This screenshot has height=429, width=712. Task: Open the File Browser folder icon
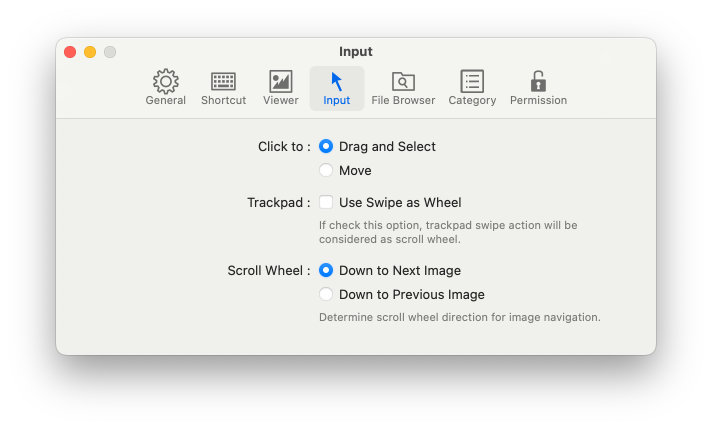click(403, 82)
